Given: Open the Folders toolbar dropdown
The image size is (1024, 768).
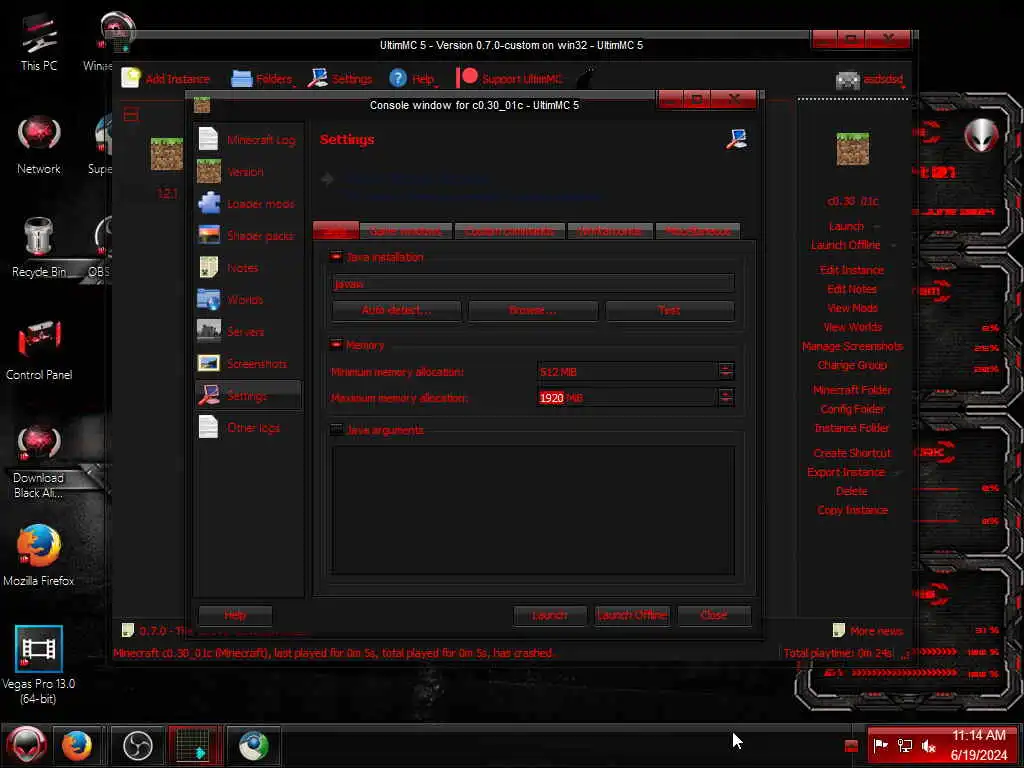Looking at the screenshot, I should [x=262, y=78].
